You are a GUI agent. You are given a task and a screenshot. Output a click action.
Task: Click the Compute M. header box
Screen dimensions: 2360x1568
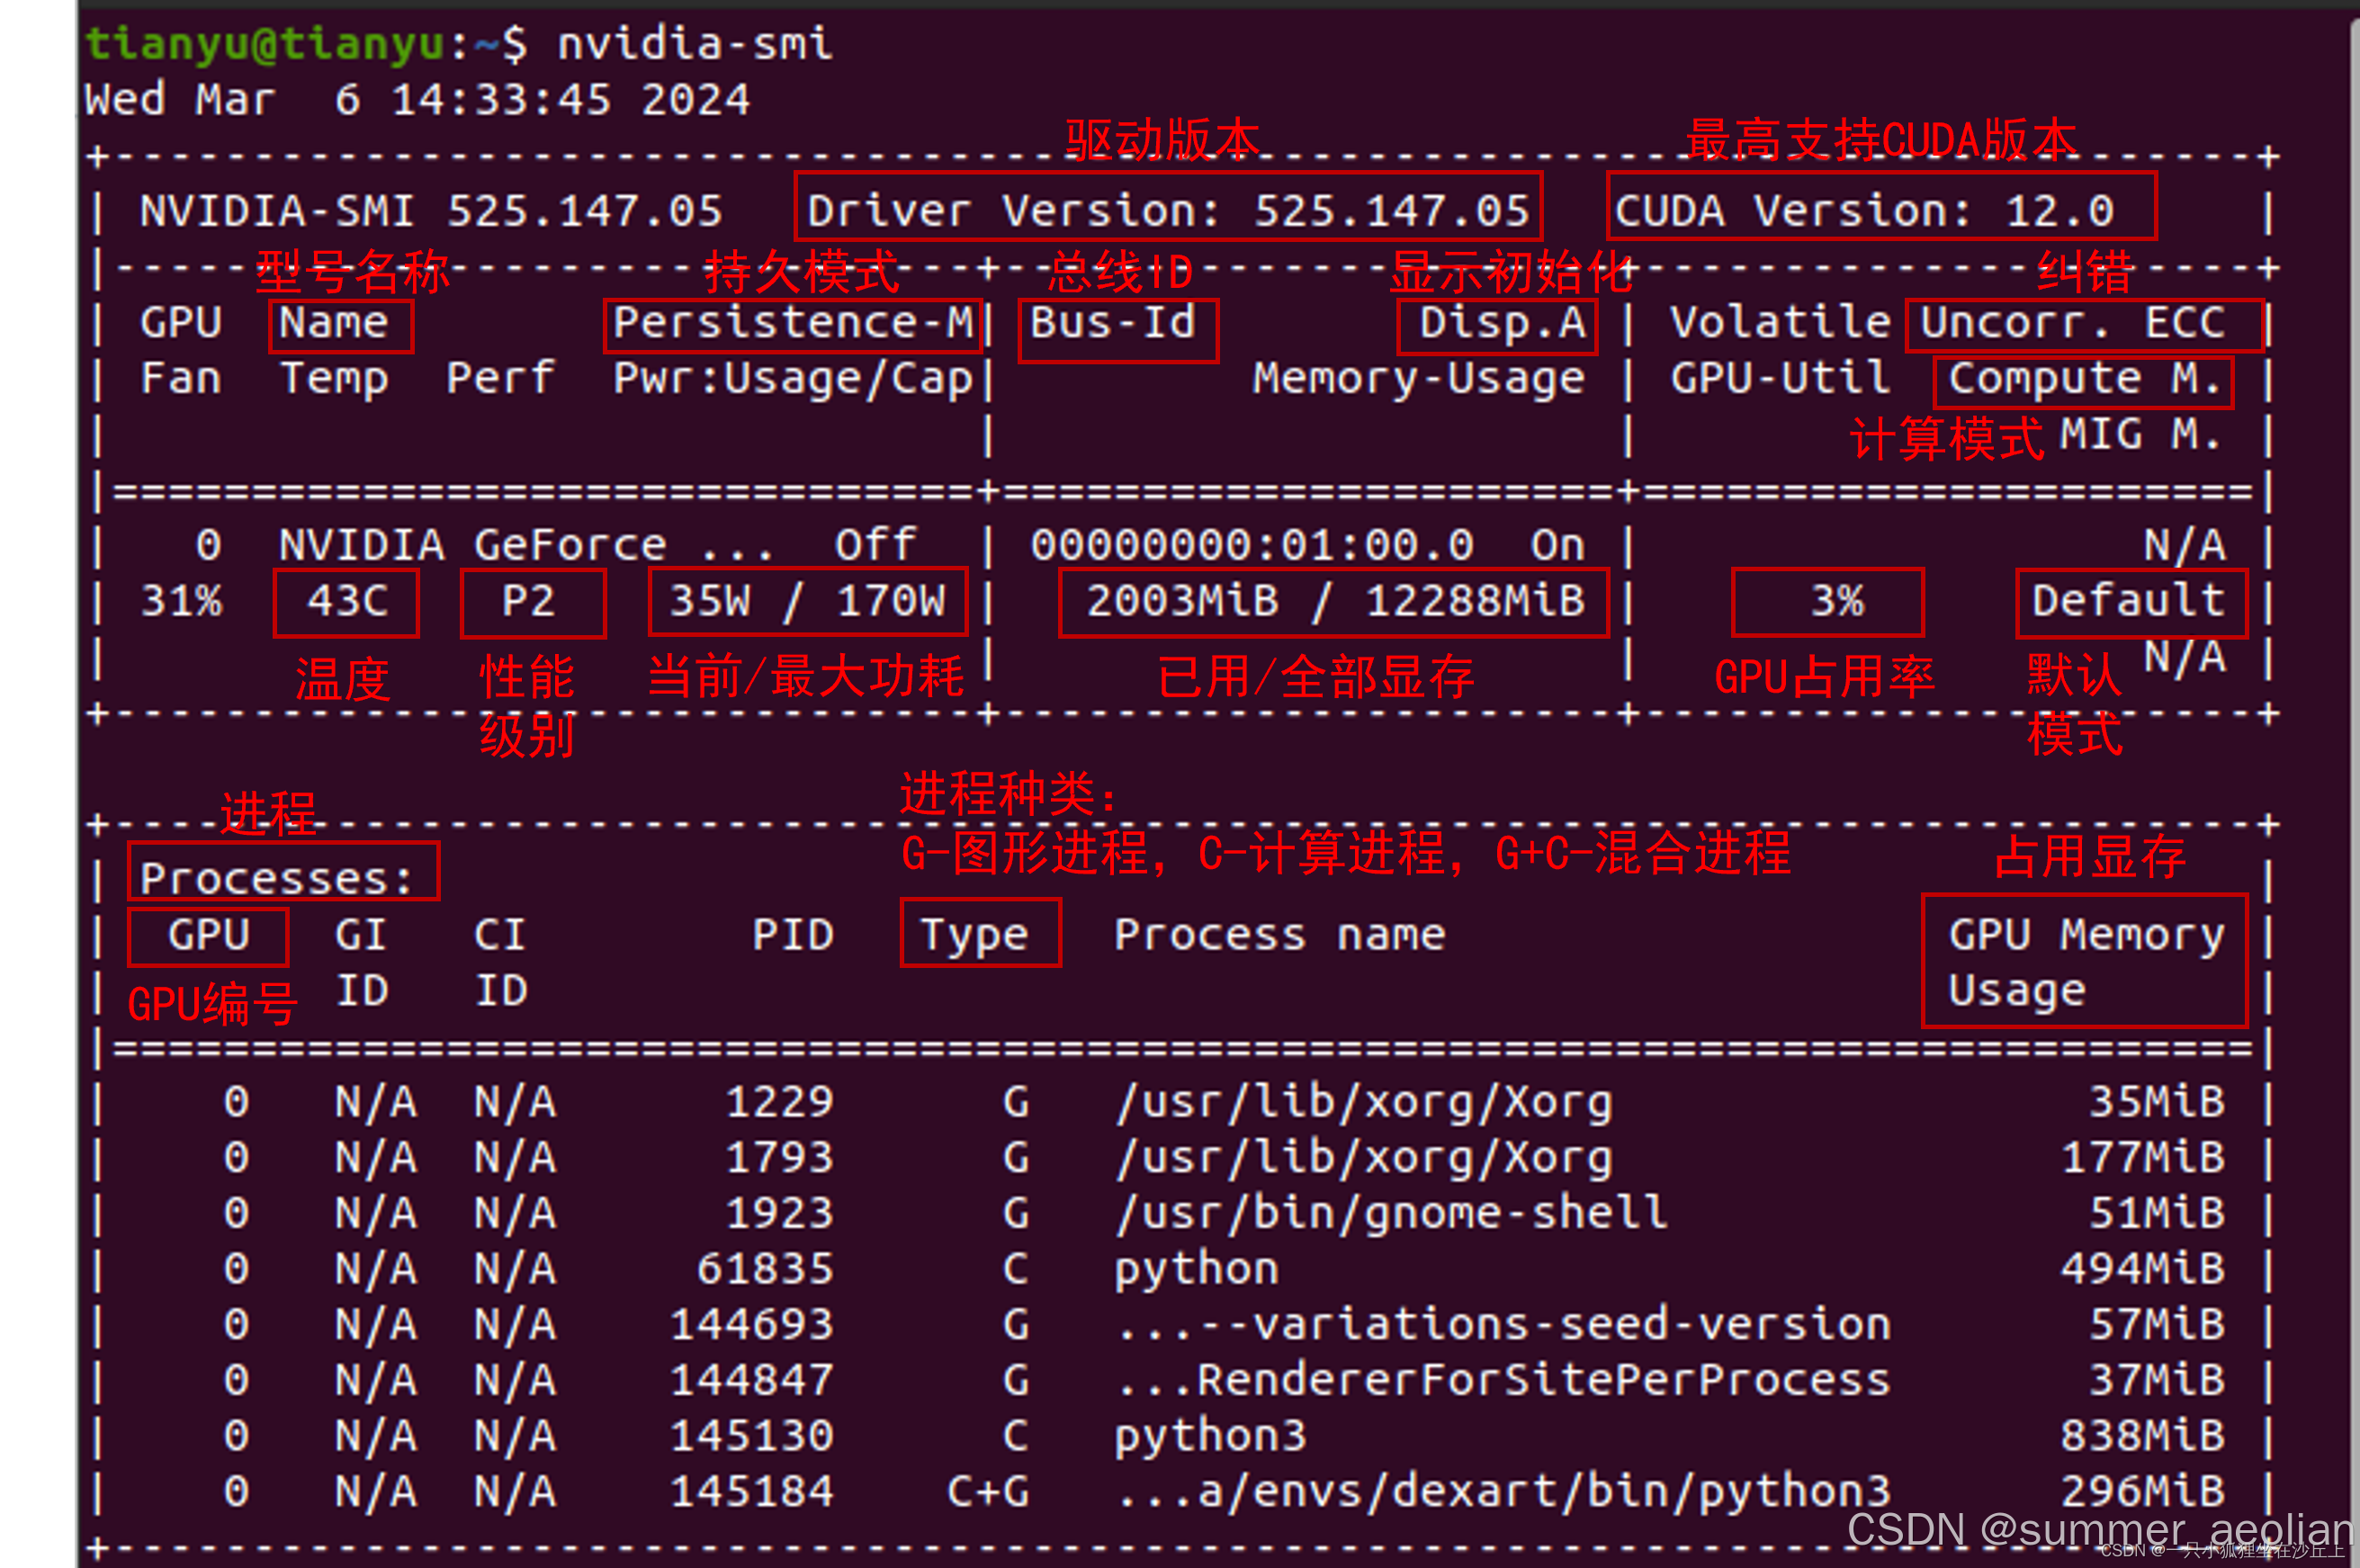tap(2083, 379)
